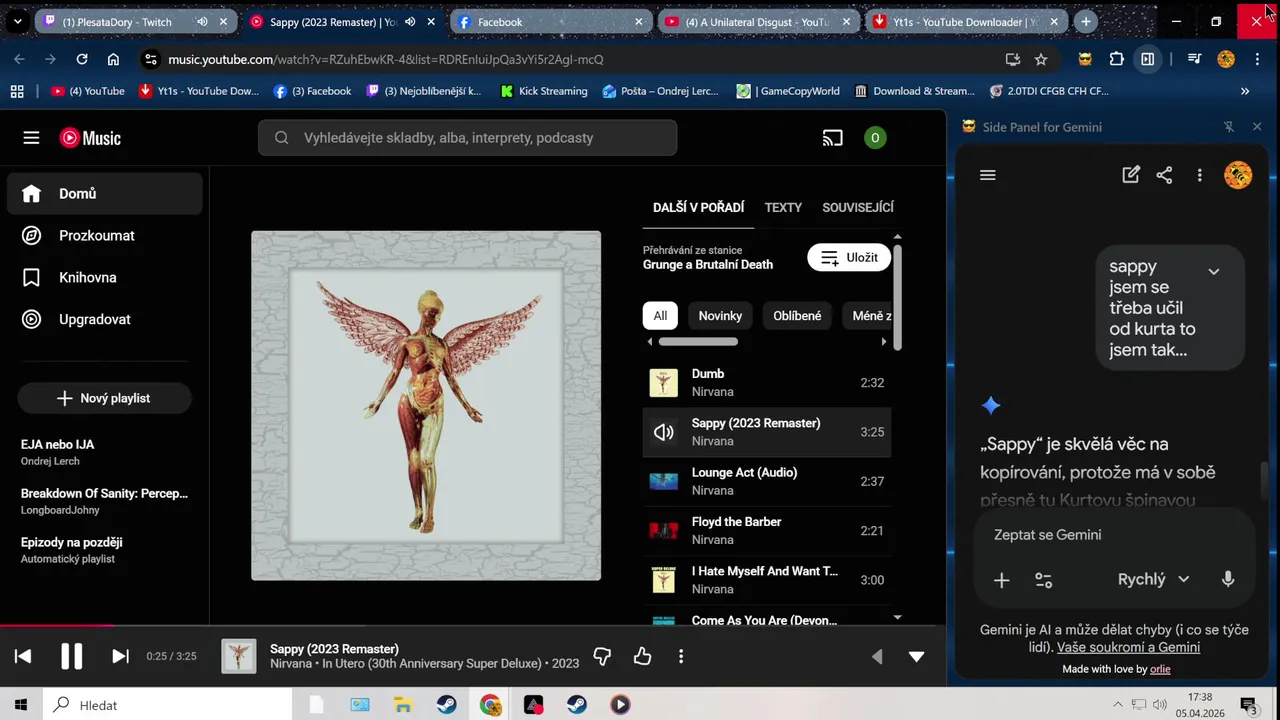
Task: Open the EJA nebo IJA playlist
Action: pyautogui.click(x=104, y=452)
